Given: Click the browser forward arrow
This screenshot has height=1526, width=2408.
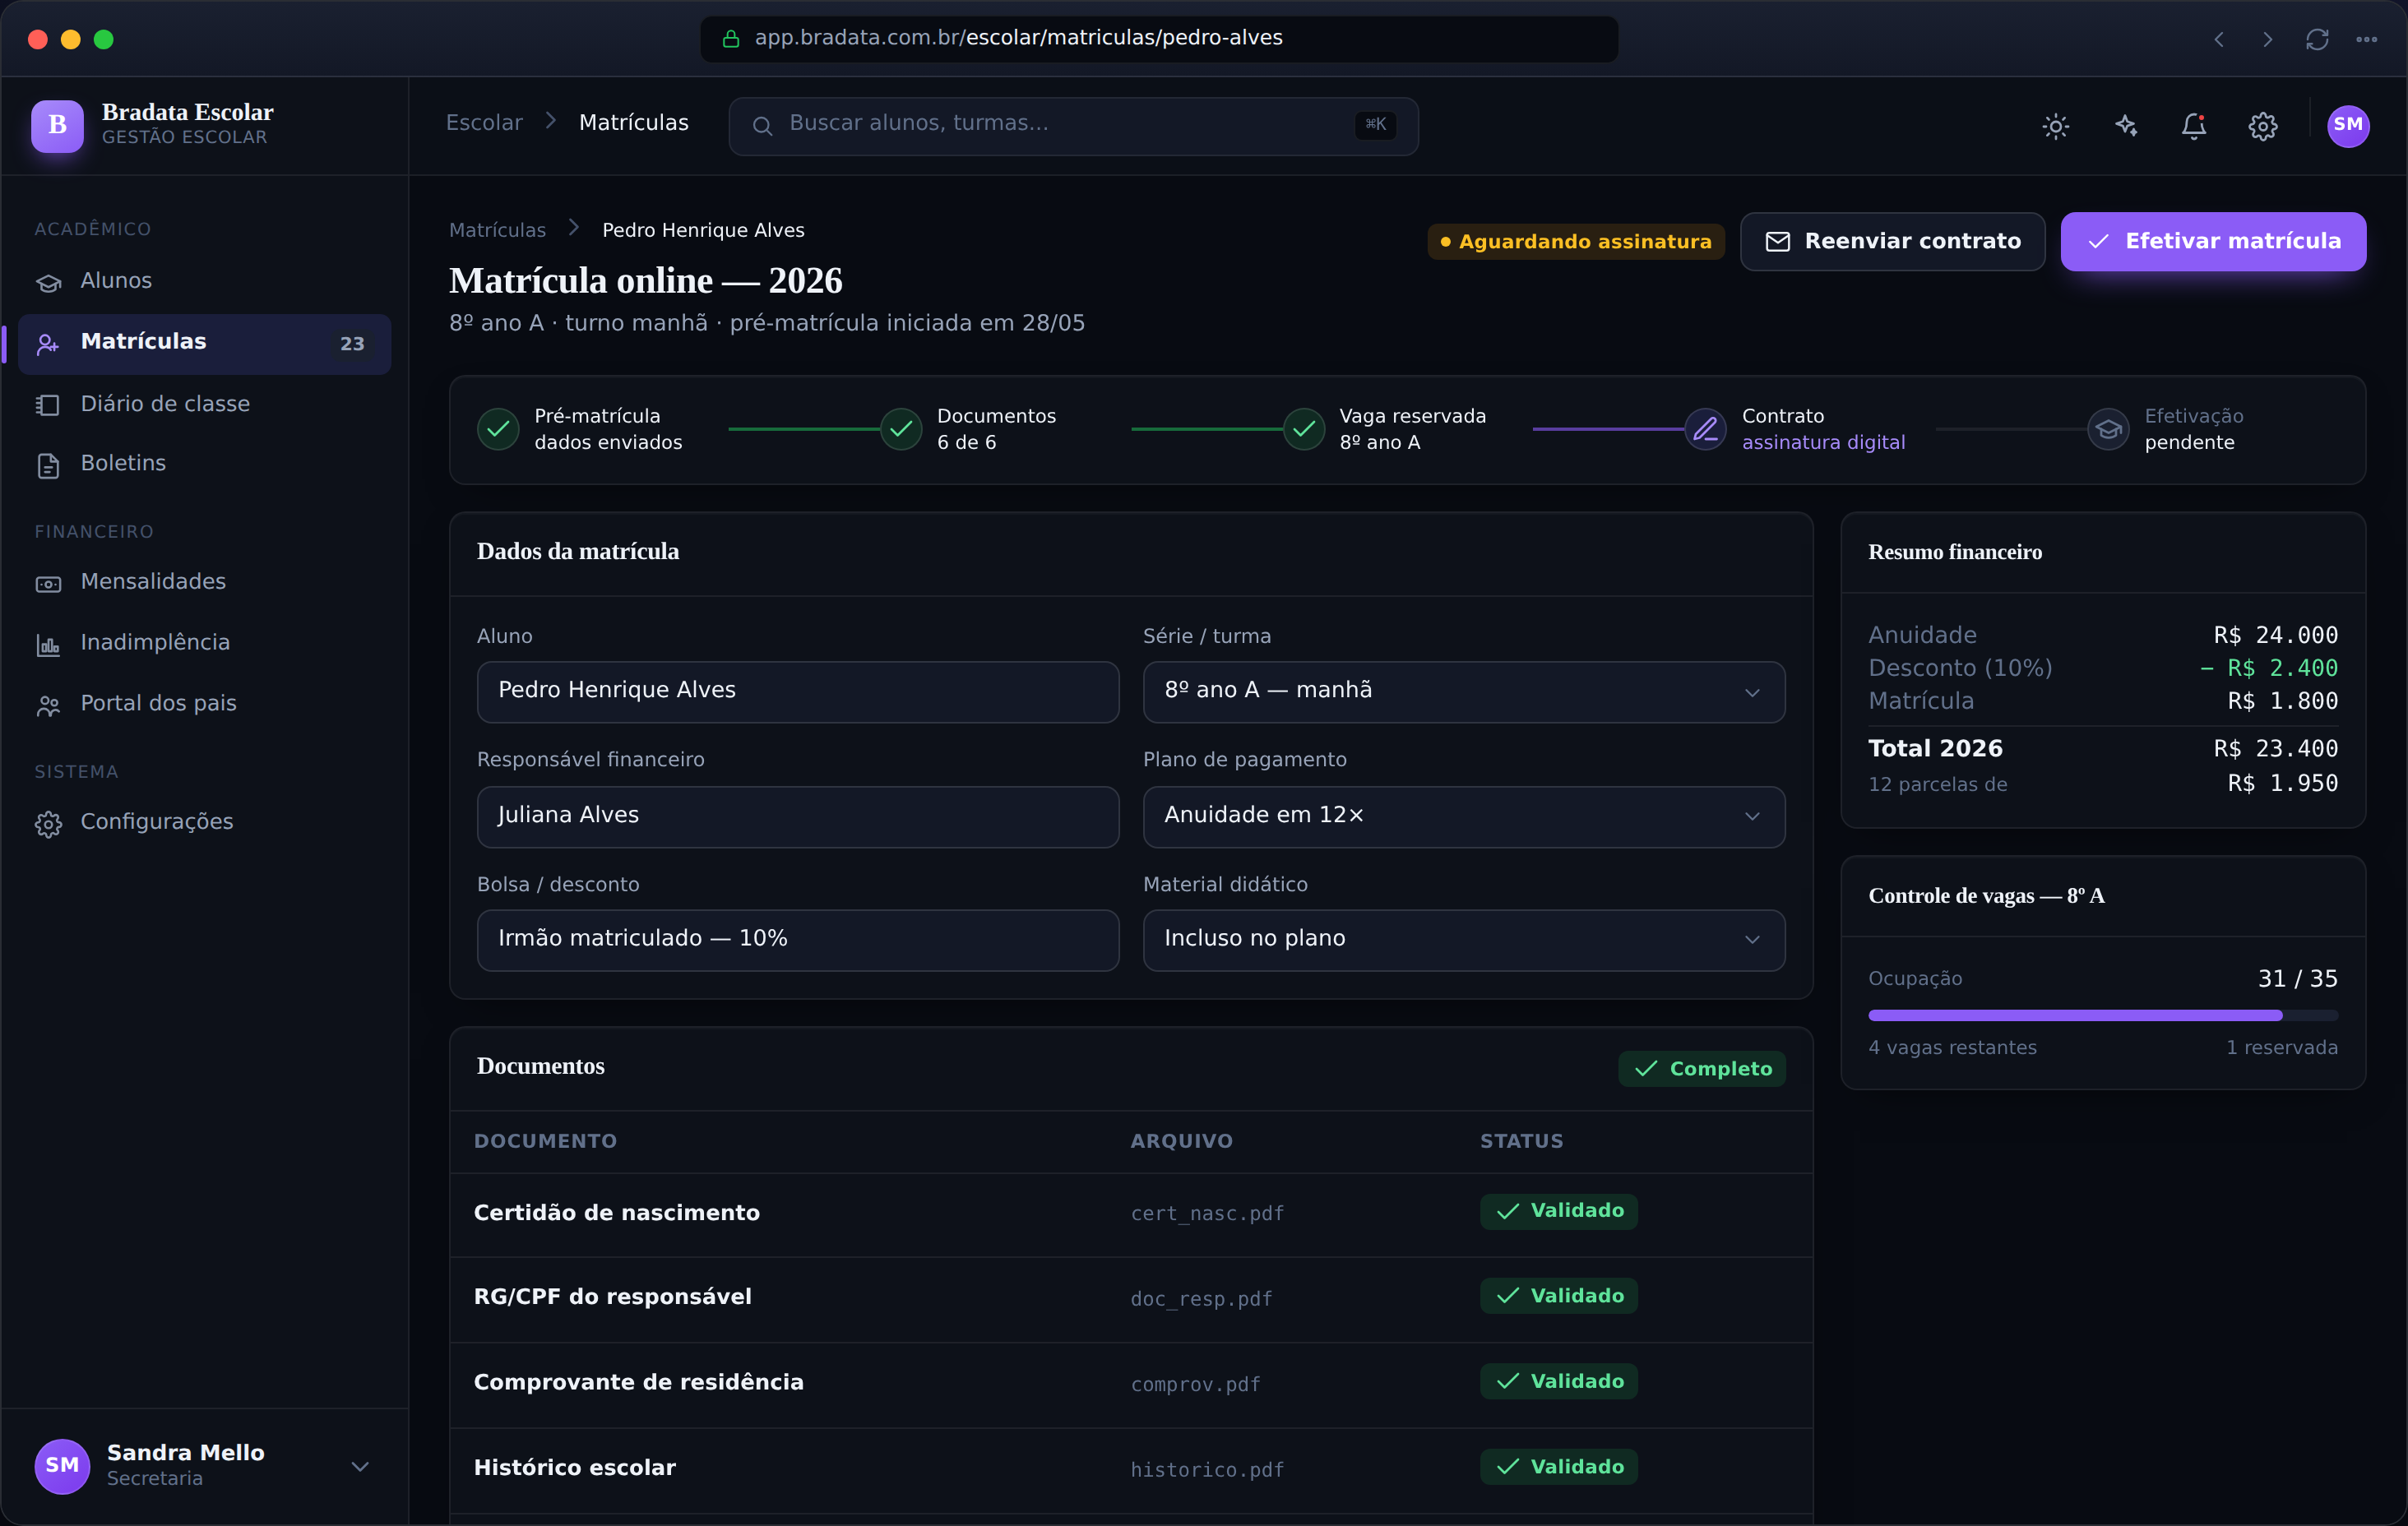Looking at the screenshot, I should coord(2267,39).
